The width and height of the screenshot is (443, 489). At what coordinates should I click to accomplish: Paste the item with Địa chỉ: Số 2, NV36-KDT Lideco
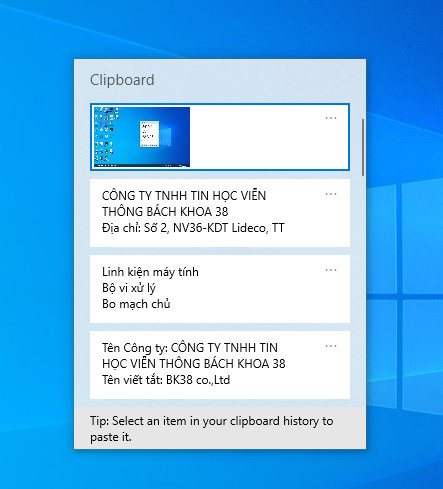pyautogui.click(x=220, y=213)
